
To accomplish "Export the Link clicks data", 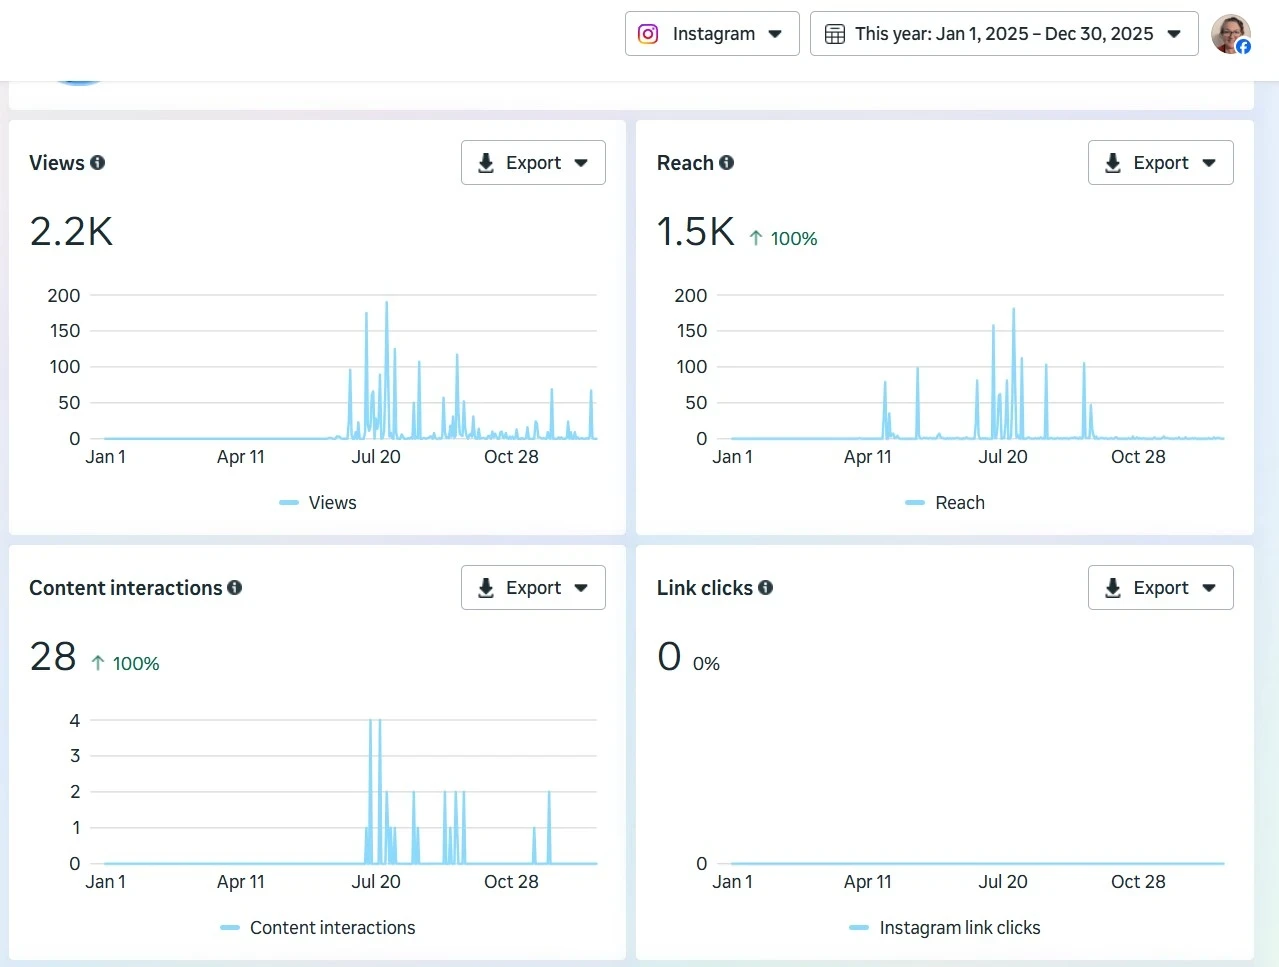I will coord(1160,588).
